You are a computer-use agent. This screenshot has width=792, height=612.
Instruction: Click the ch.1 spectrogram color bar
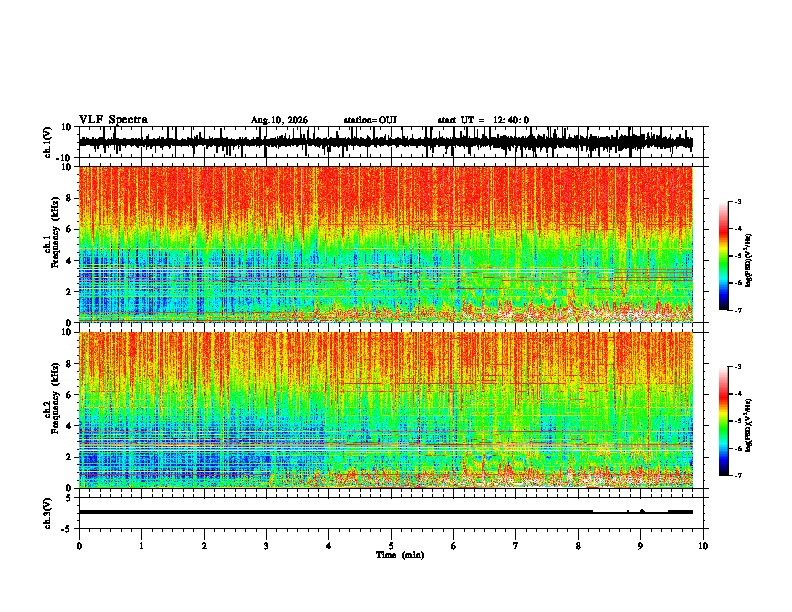tap(723, 256)
